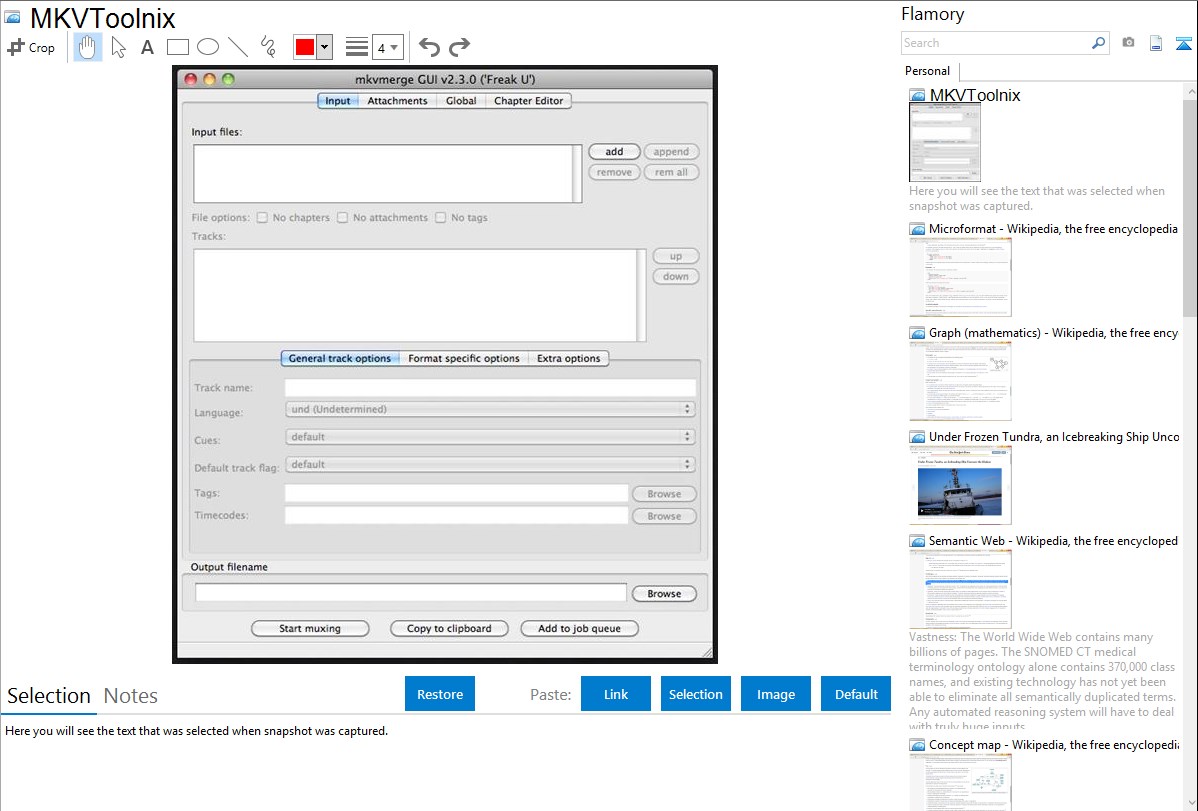Choose the text annotation tool
Screen dimensions: 1198x811
(x=147, y=47)
